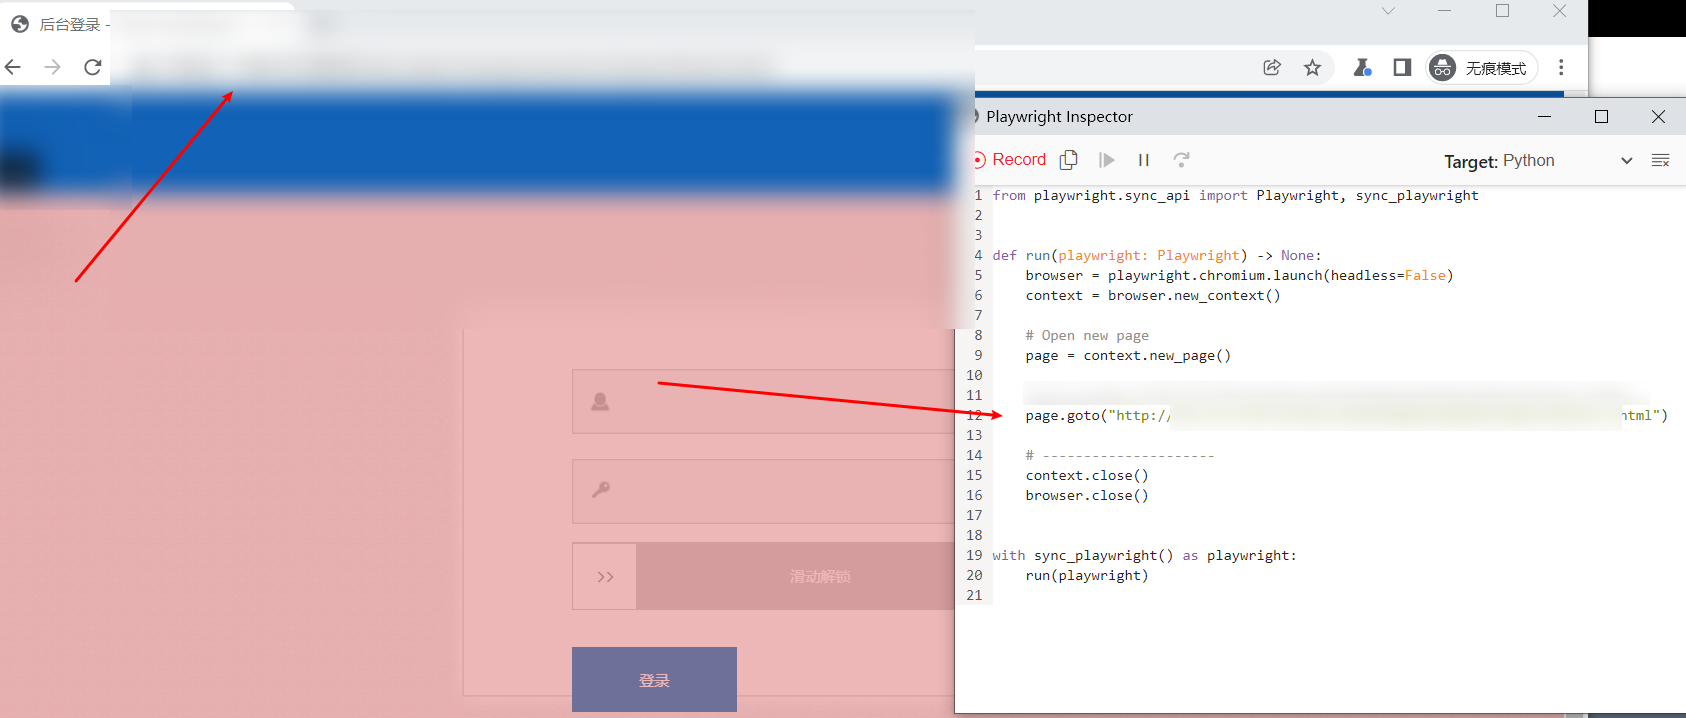Click the share page icon
1686x718 pixels.
pyautogui.click(x=1272, y=67)
